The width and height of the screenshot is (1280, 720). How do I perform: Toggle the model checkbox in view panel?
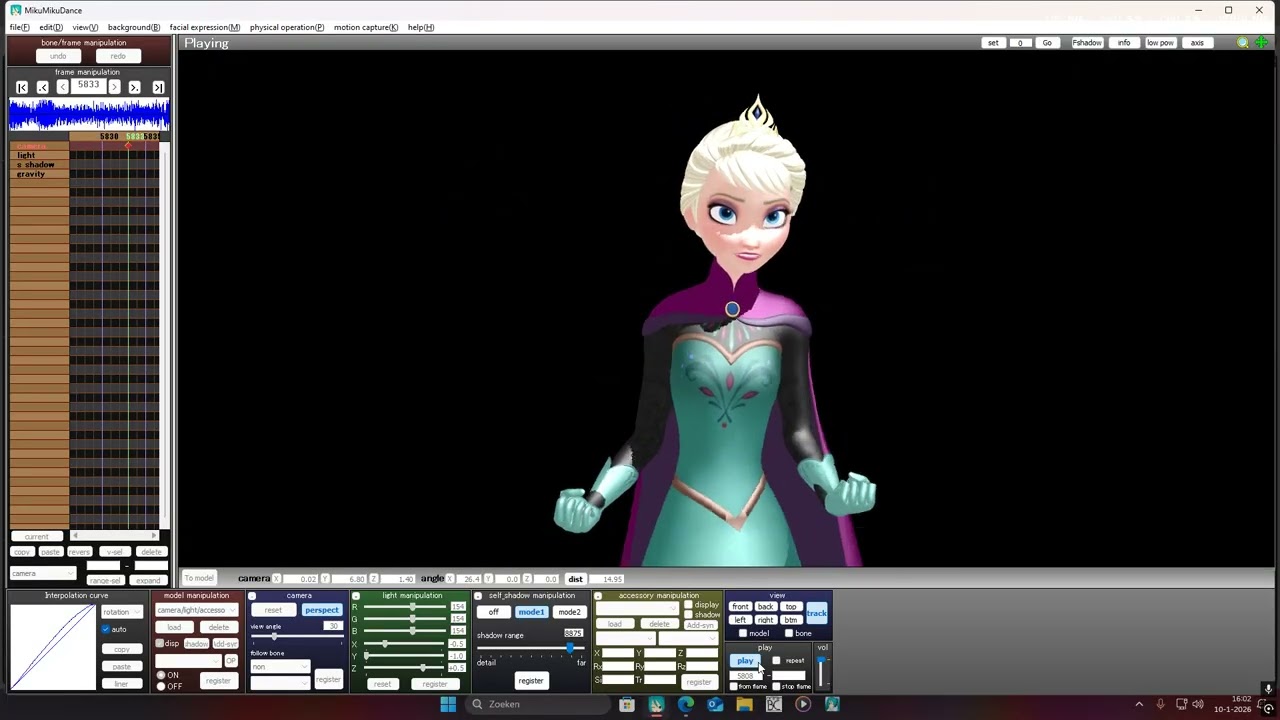[x=743, y=633]
